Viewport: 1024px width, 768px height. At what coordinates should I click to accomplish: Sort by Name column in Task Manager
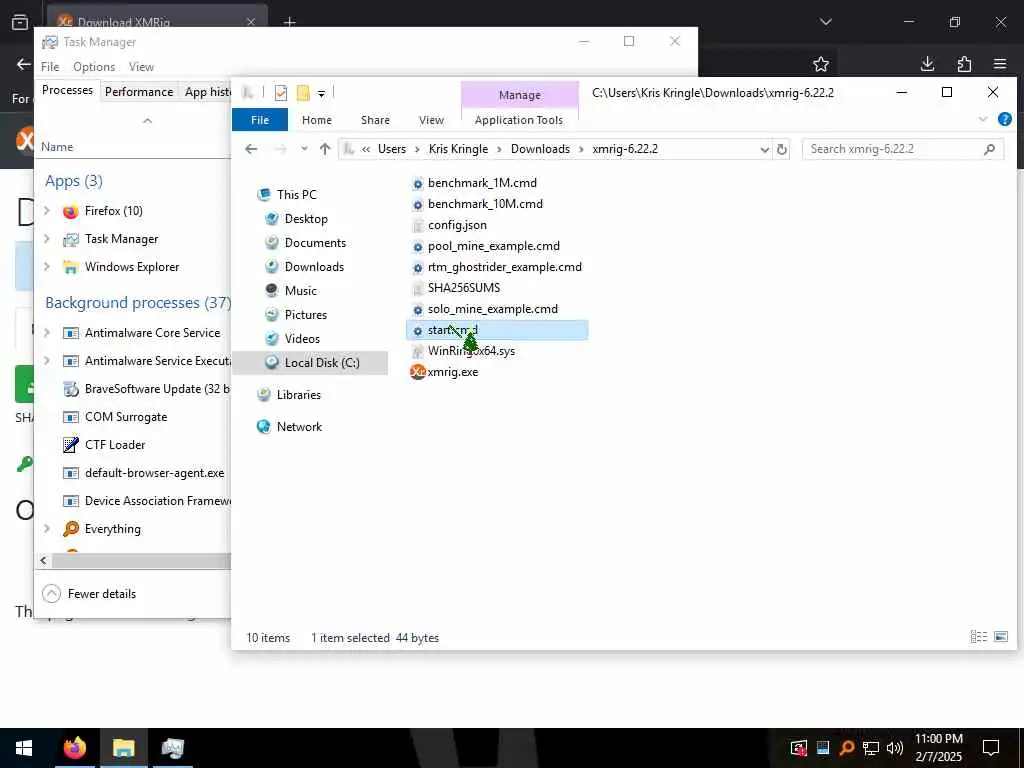(57, 147)
